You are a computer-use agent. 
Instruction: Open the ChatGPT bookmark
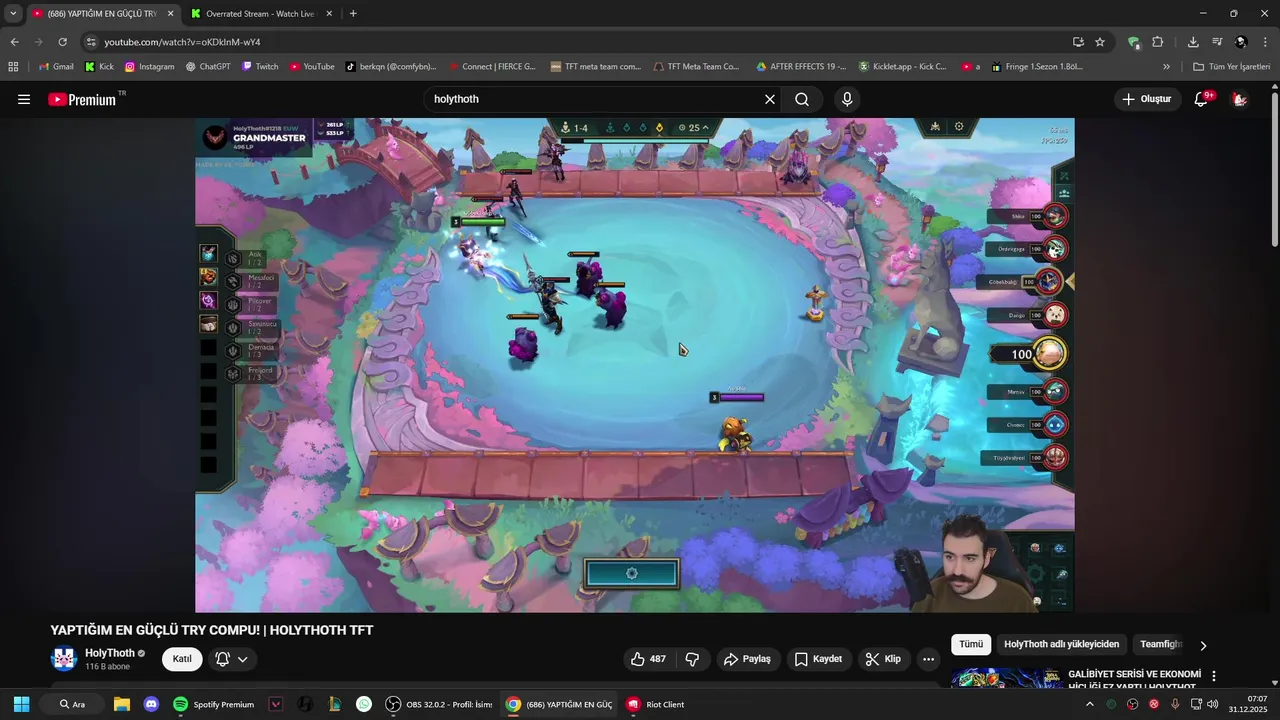[208, 67]
